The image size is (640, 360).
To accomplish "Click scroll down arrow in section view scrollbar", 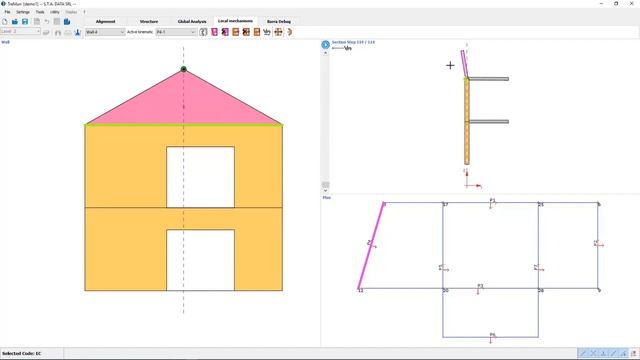I will 325,191.
